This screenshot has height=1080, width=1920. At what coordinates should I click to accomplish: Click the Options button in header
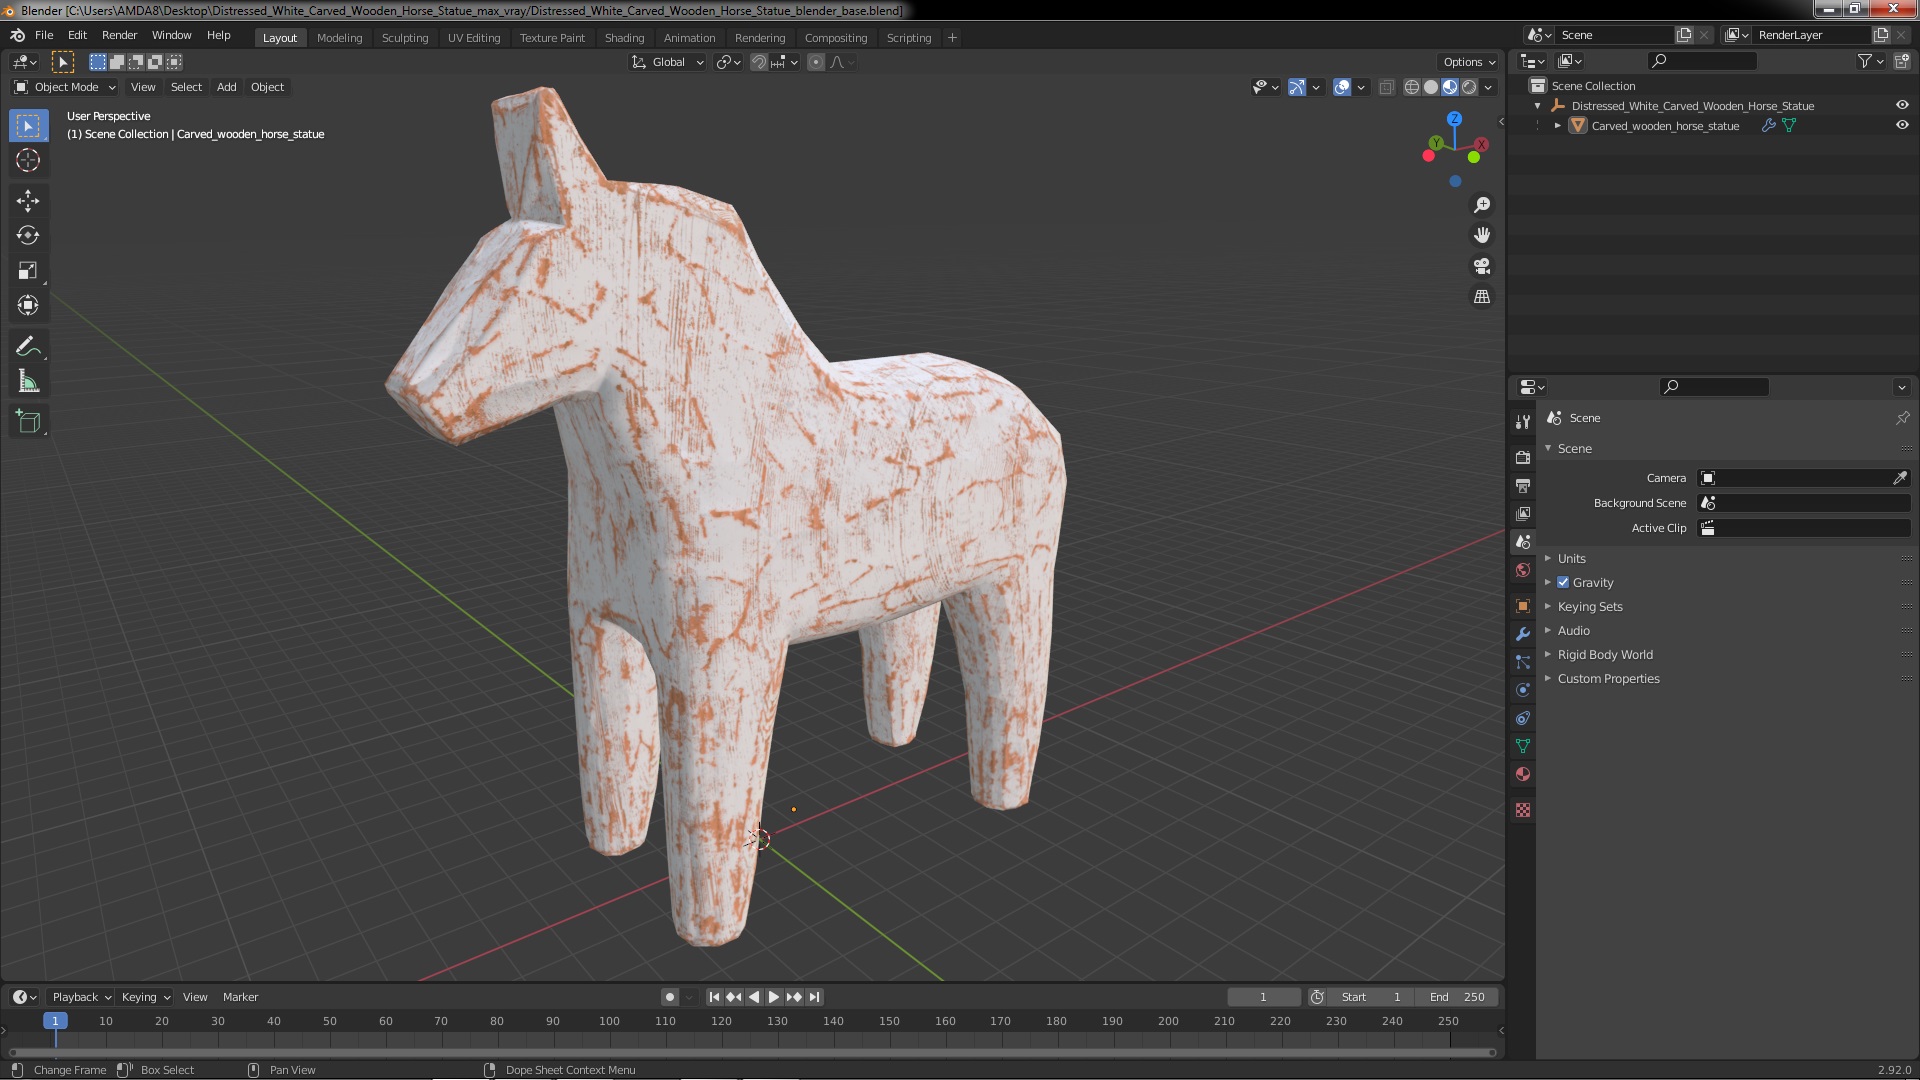coord(1468,62)
